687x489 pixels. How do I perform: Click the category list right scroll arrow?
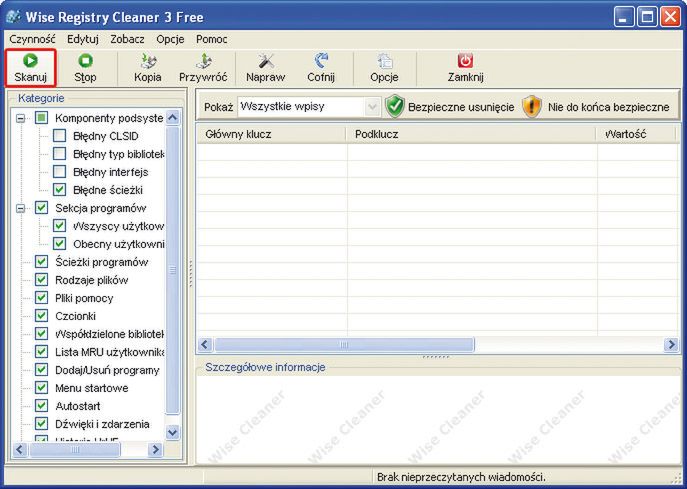coord(155,449)
